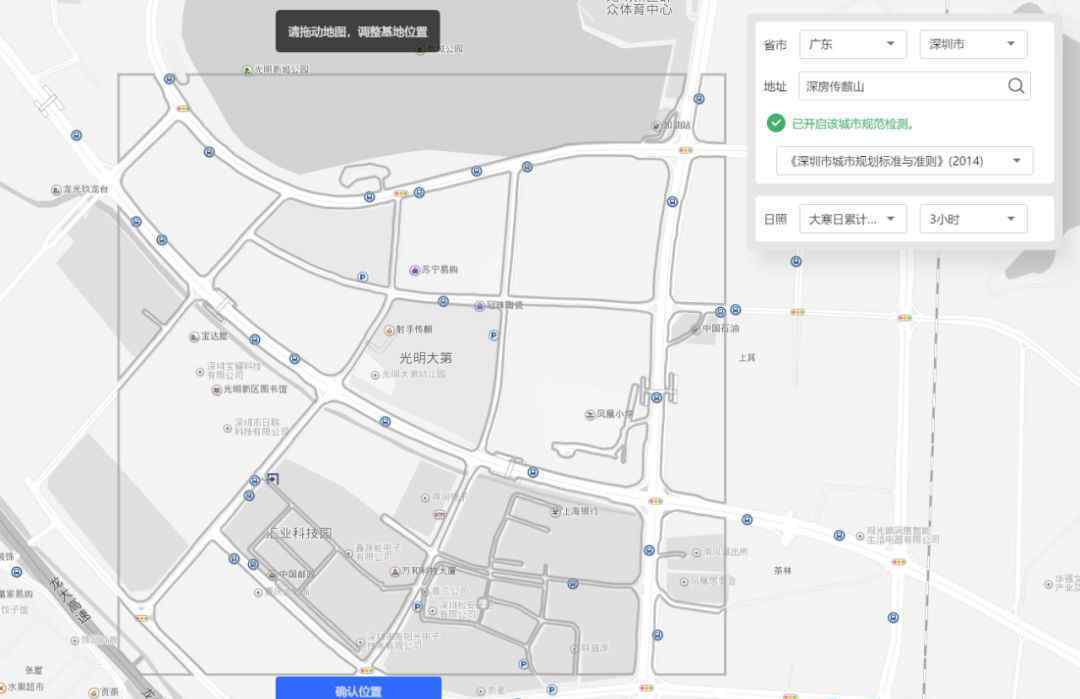Expand the 《深圳市城市规划标准与准则》(2014) dropdown
The width and height of the screenshot is (1080, 699).
(904, 161)
